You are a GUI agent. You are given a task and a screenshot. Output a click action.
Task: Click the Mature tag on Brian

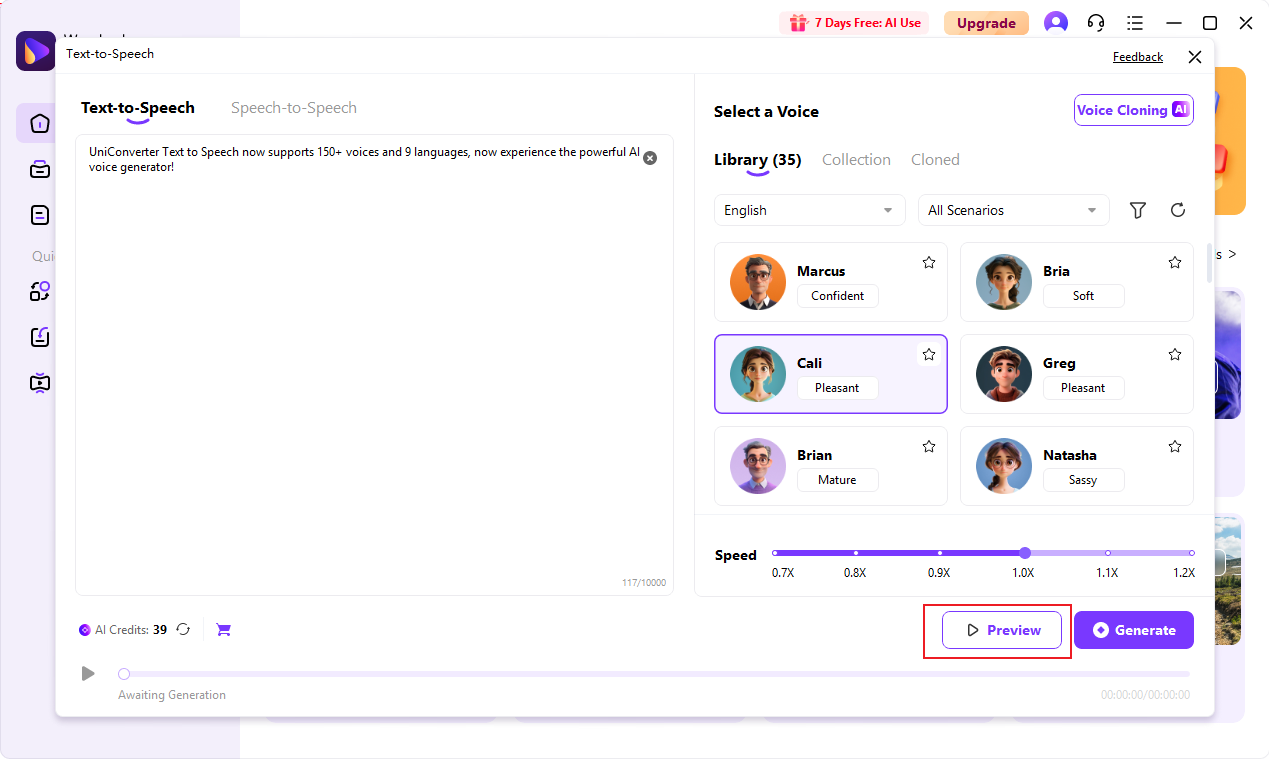[838, 480]
